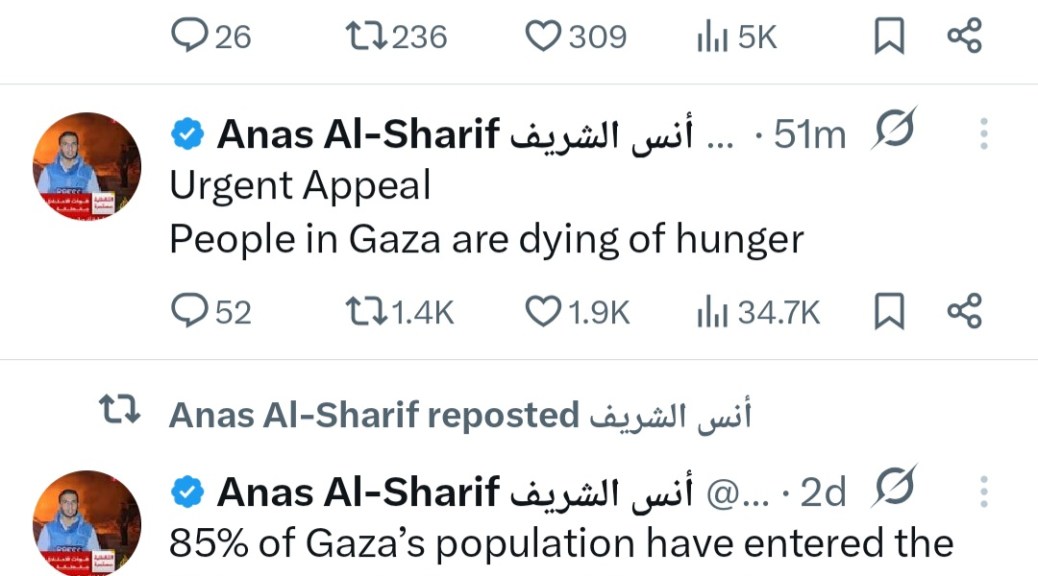Viewport: 1038px width, 576px height.
Task: View analytics showing 5K views
Action: click(711, 37)
